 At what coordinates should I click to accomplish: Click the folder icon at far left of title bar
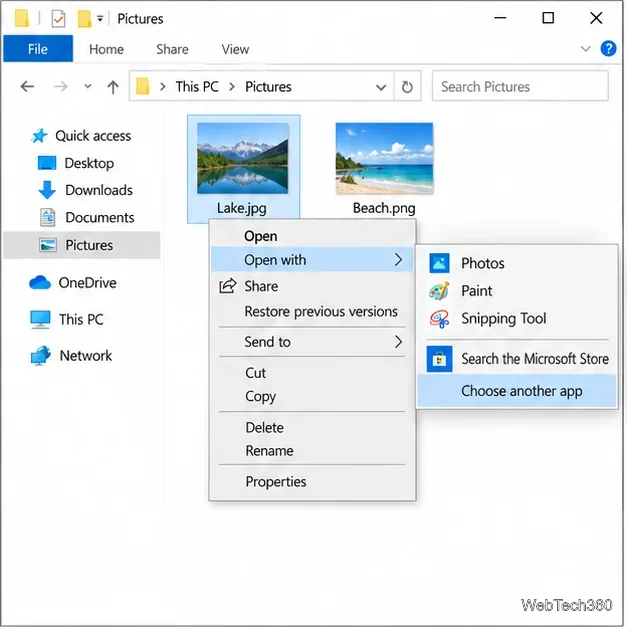click(x=22, y=18)
